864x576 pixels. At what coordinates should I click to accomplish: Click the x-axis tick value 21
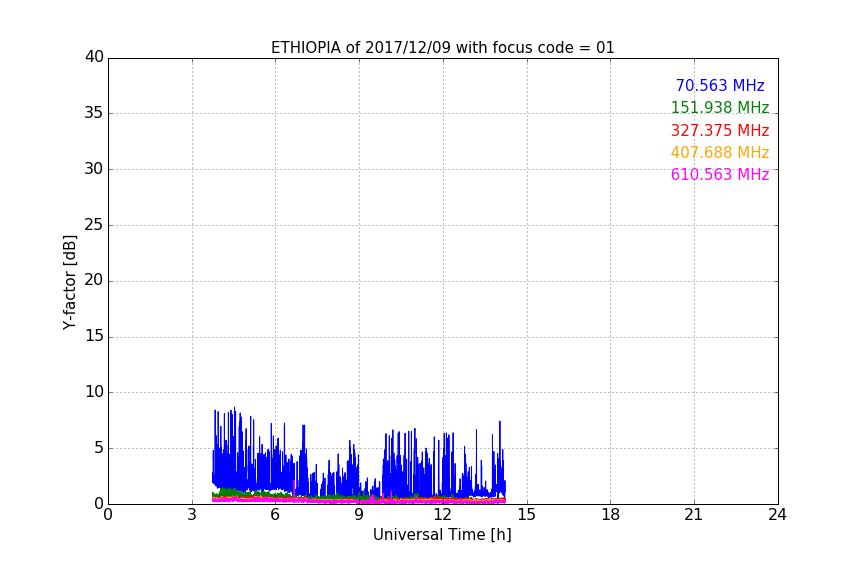coord(694,515)
